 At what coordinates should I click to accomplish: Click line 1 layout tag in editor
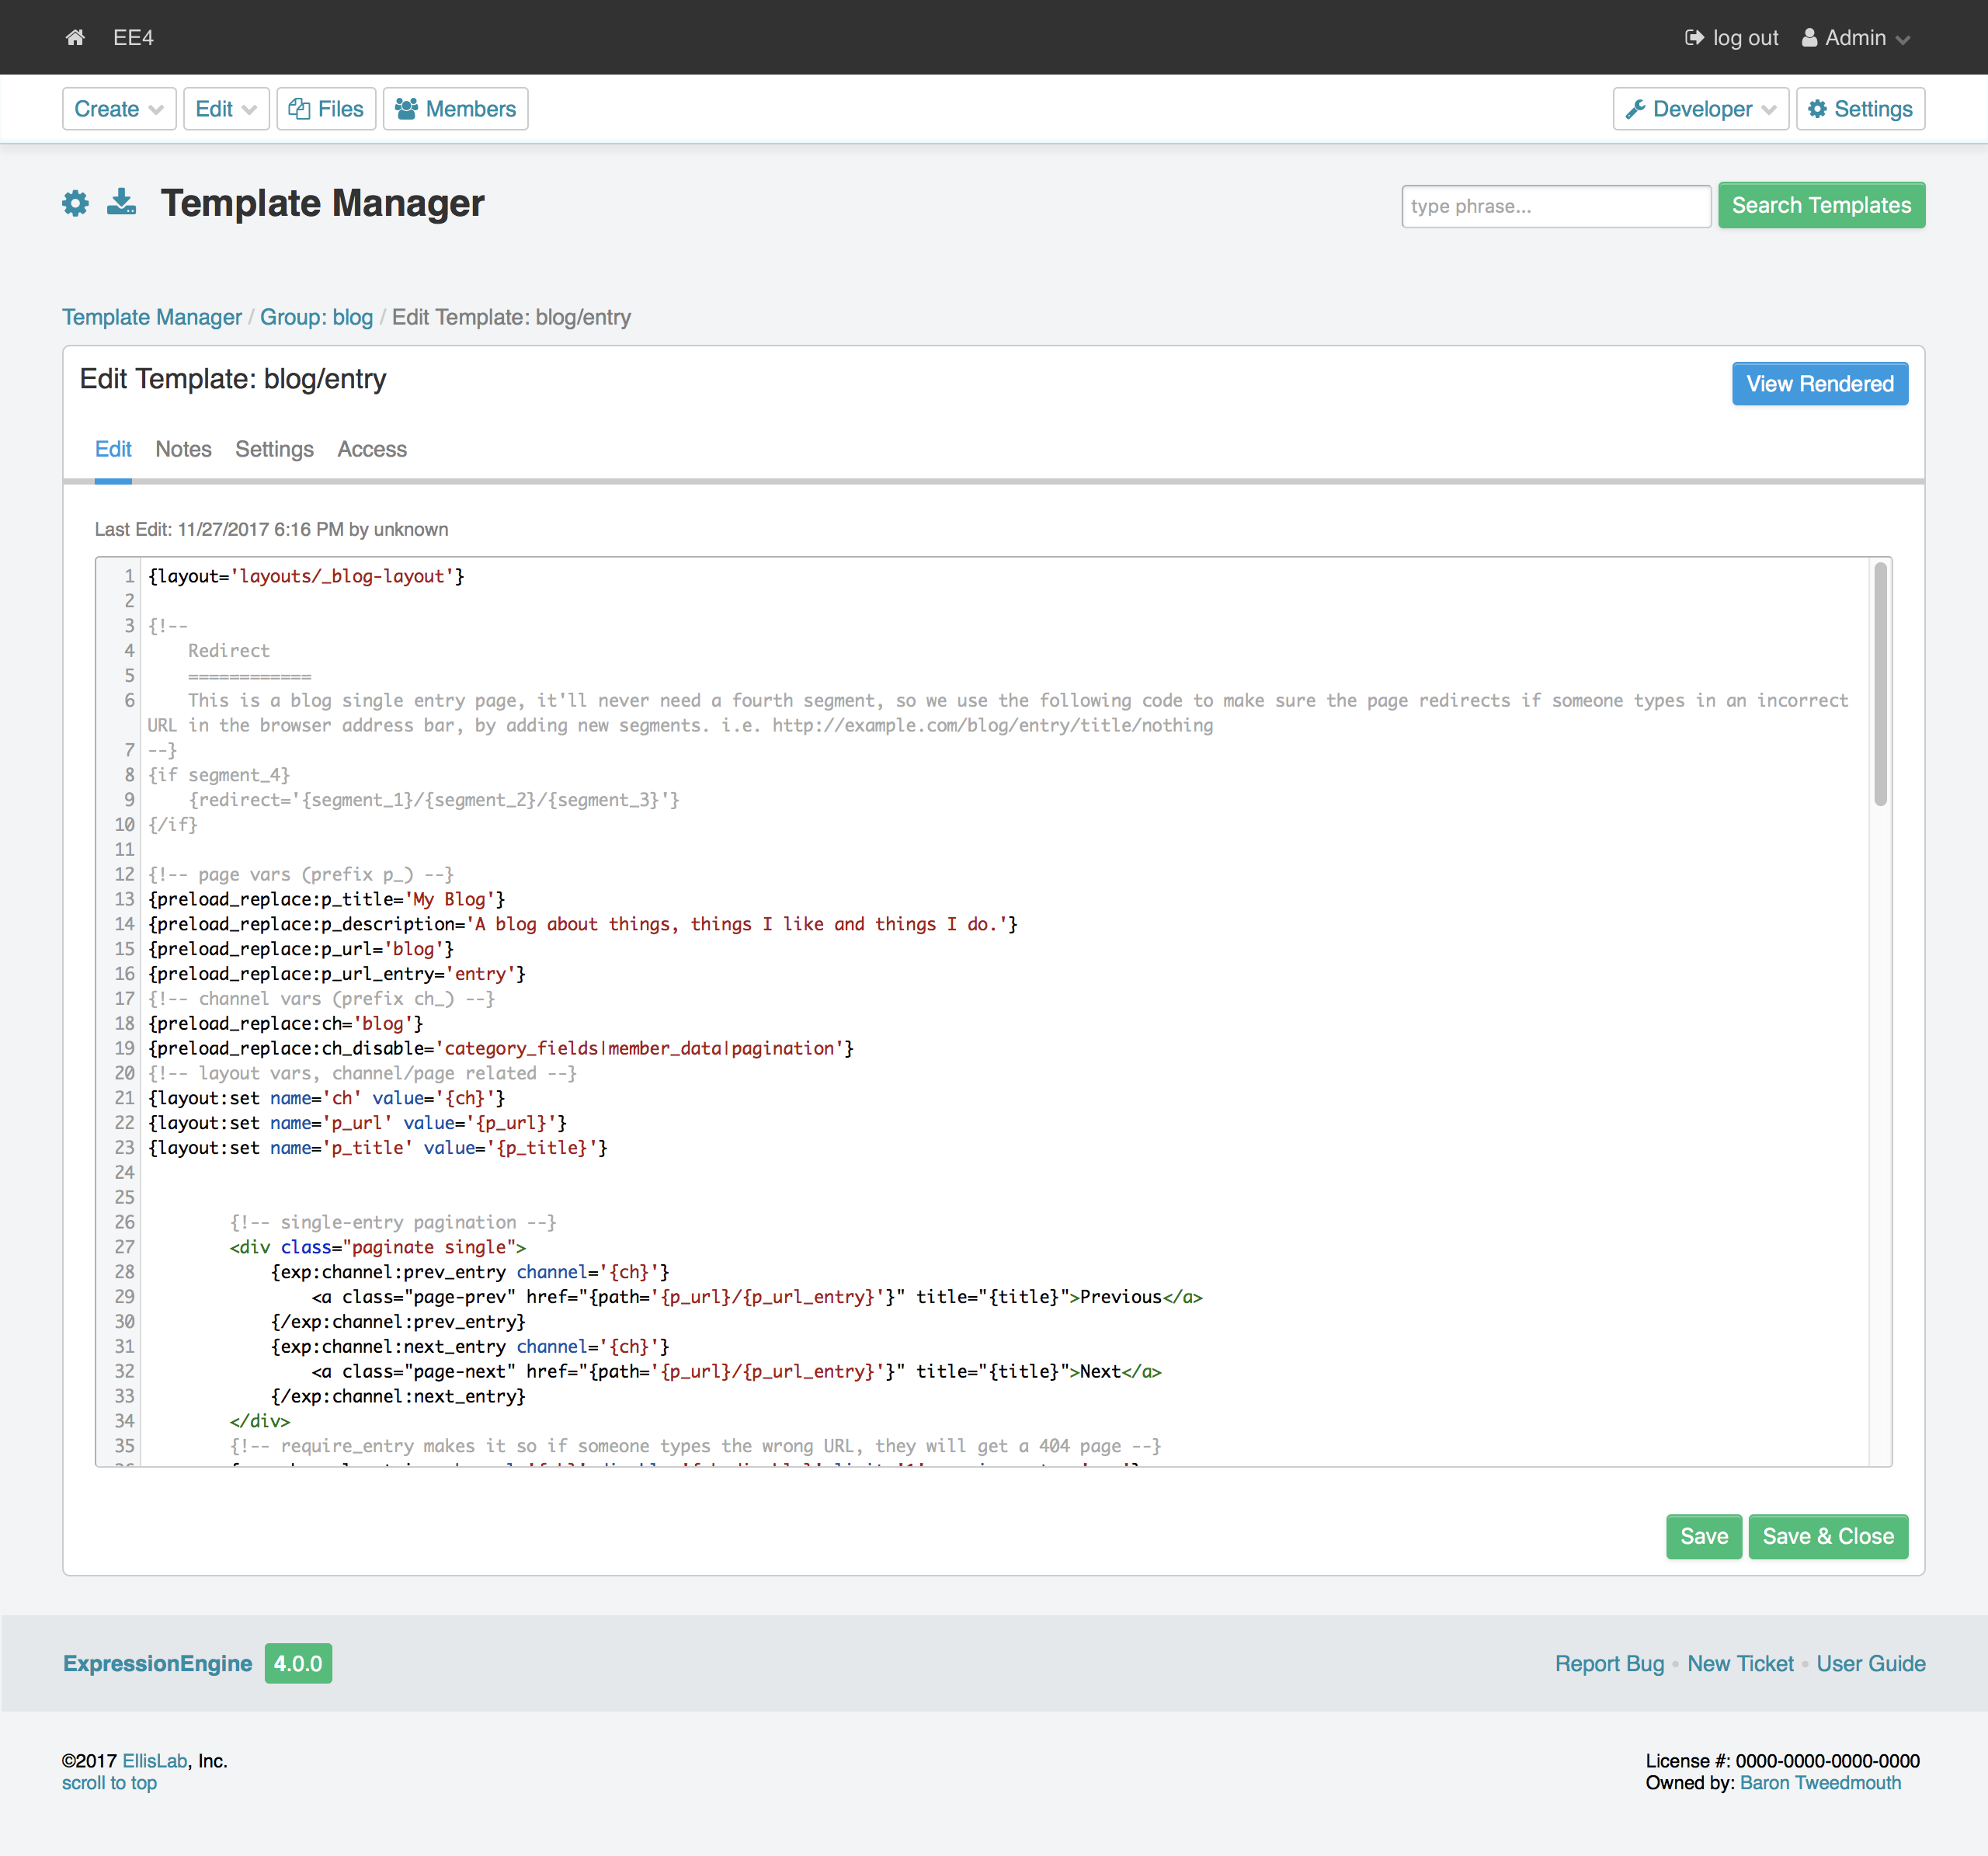tap(306, 576)
